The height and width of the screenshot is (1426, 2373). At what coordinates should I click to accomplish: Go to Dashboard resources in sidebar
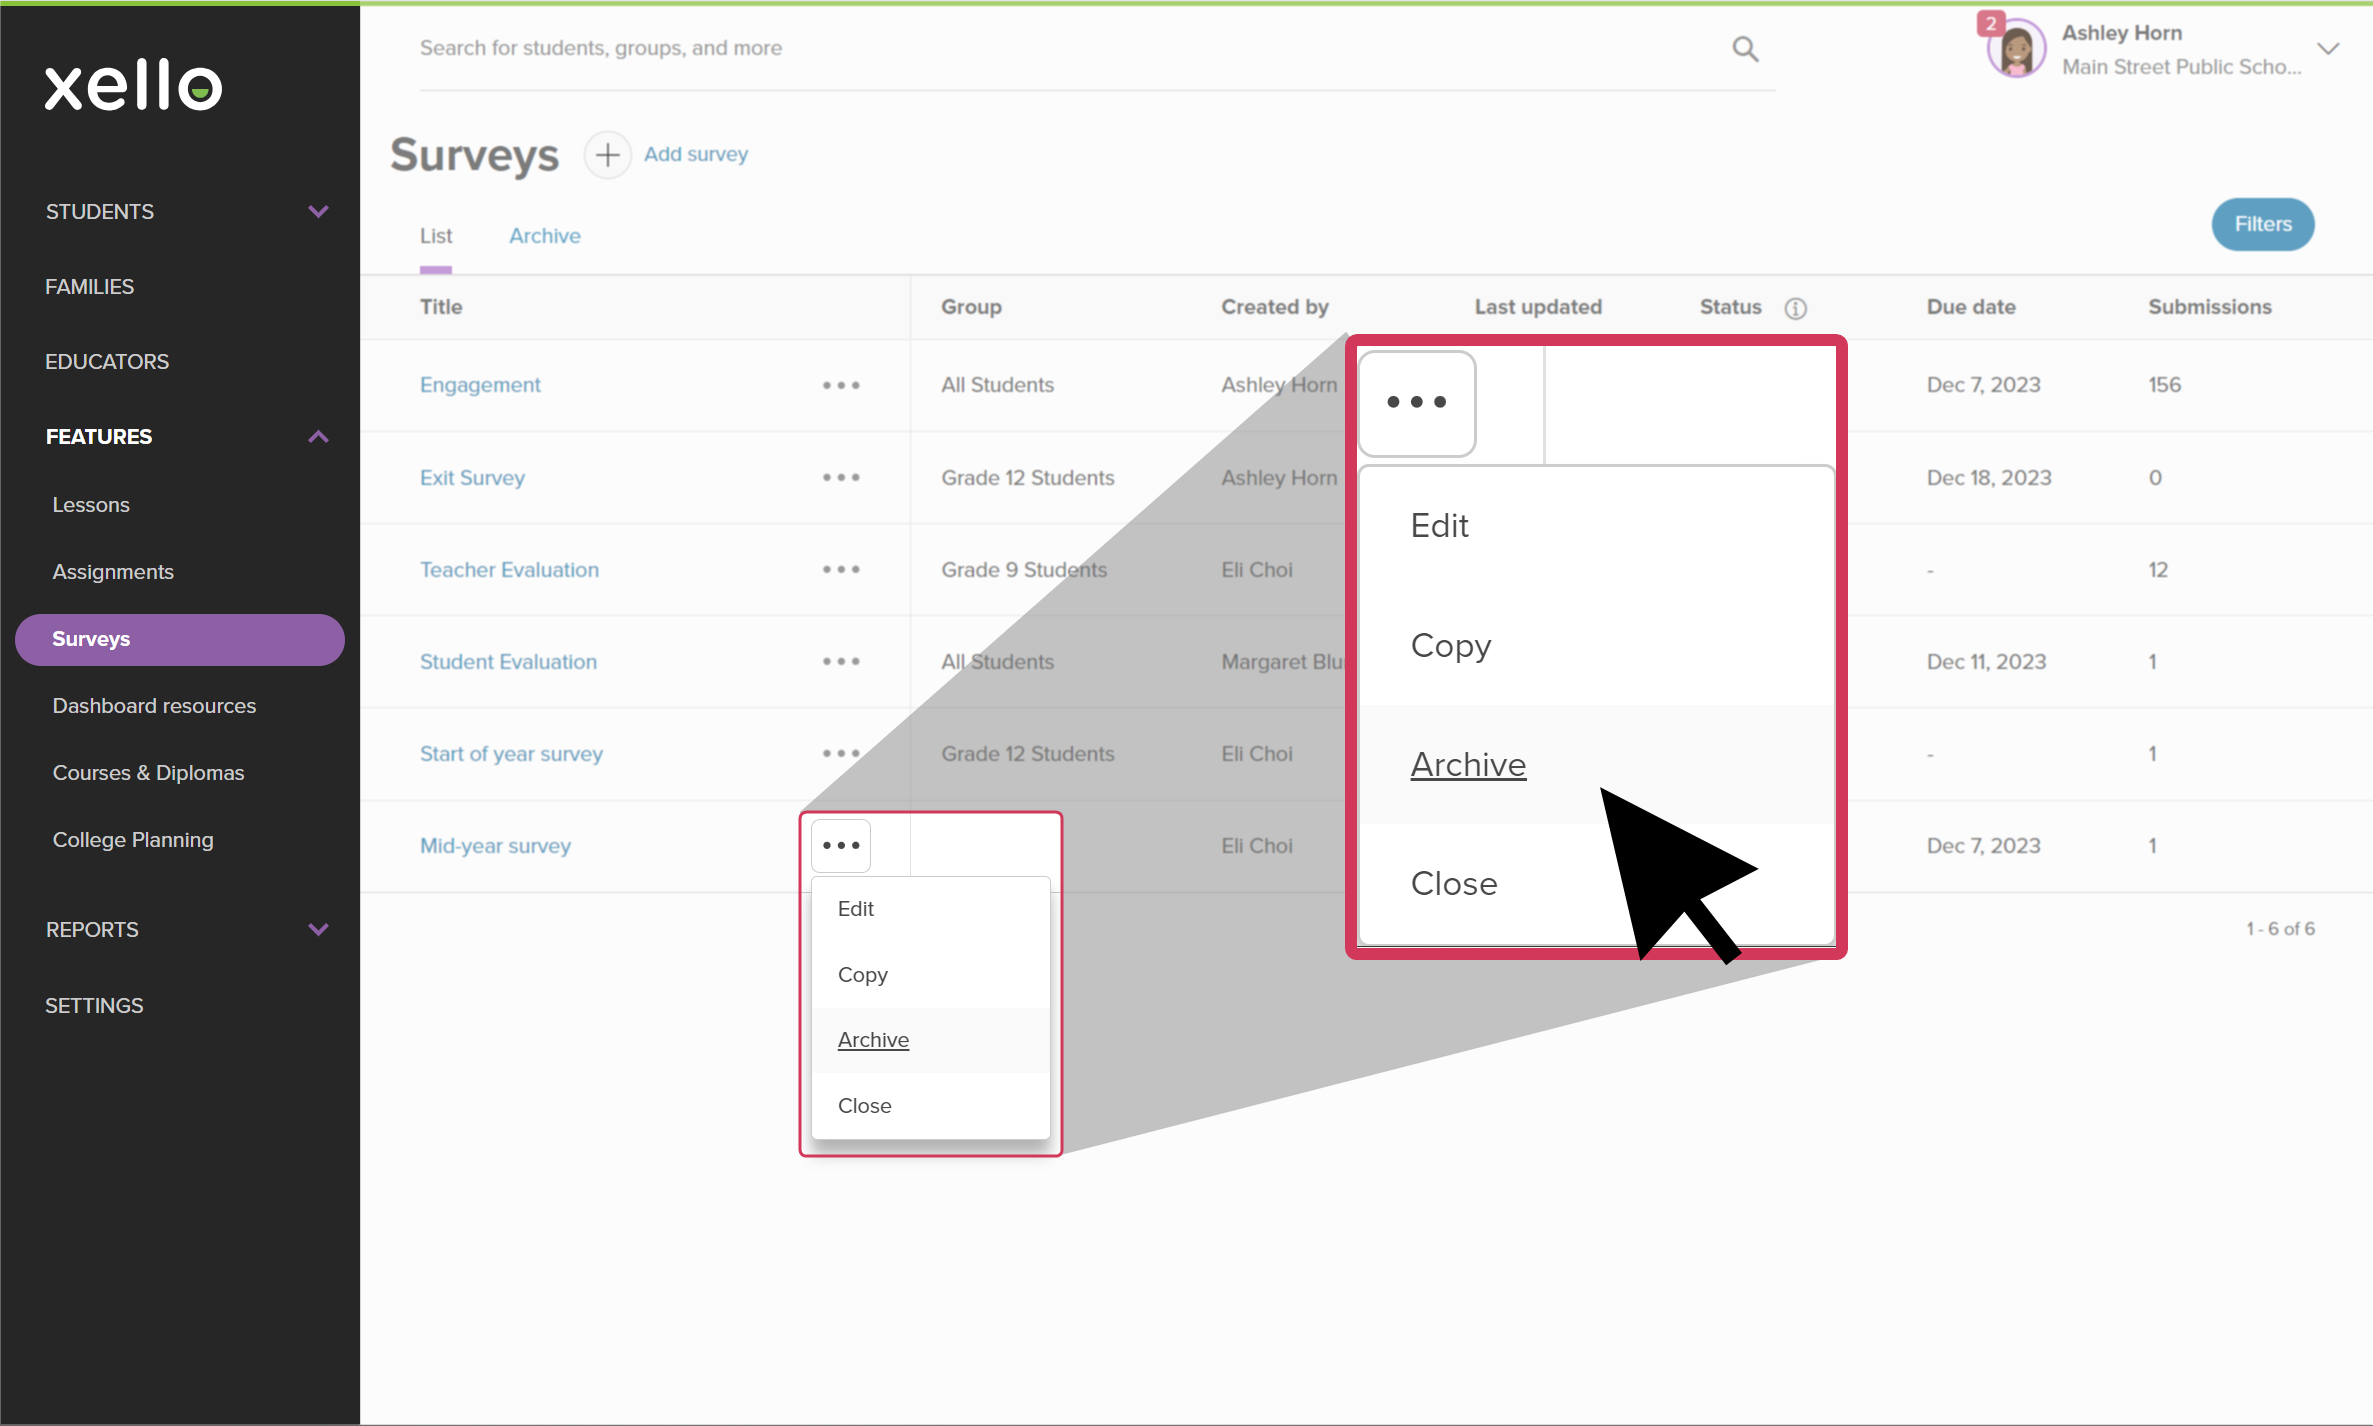tap(154, 706)
